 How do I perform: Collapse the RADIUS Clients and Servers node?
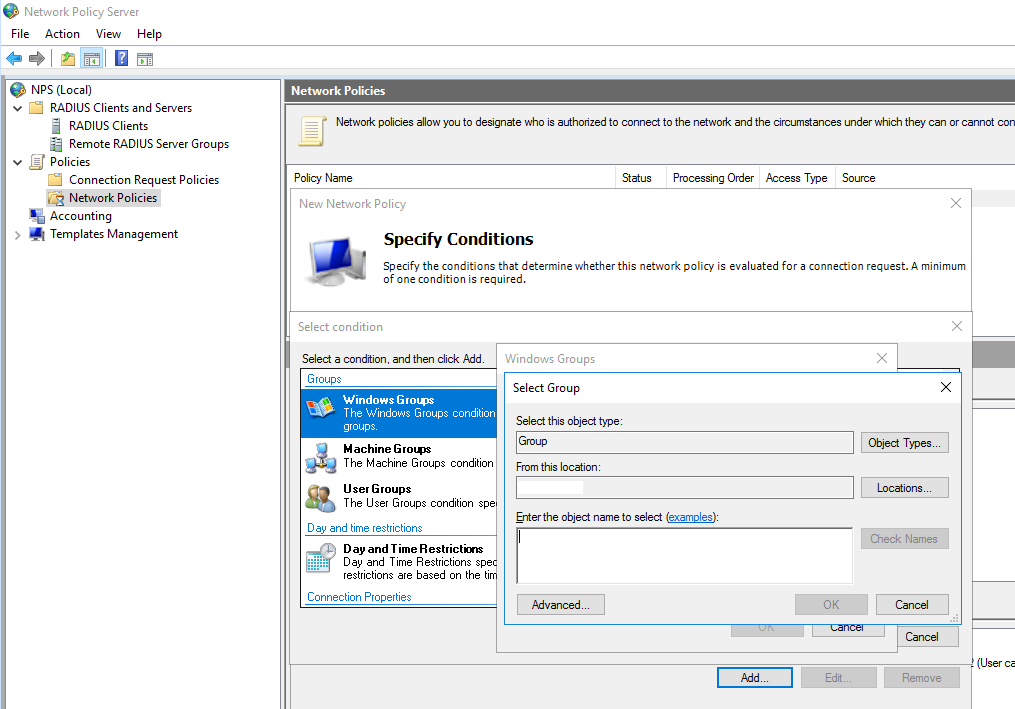pos(17,108)
